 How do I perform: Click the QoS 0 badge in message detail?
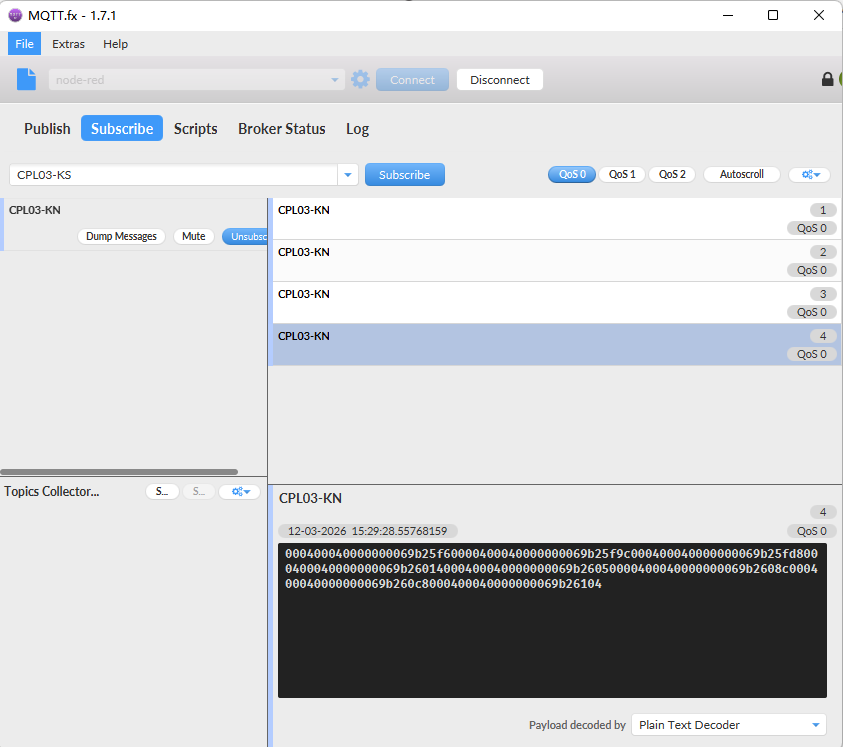[x=812, y=531]
